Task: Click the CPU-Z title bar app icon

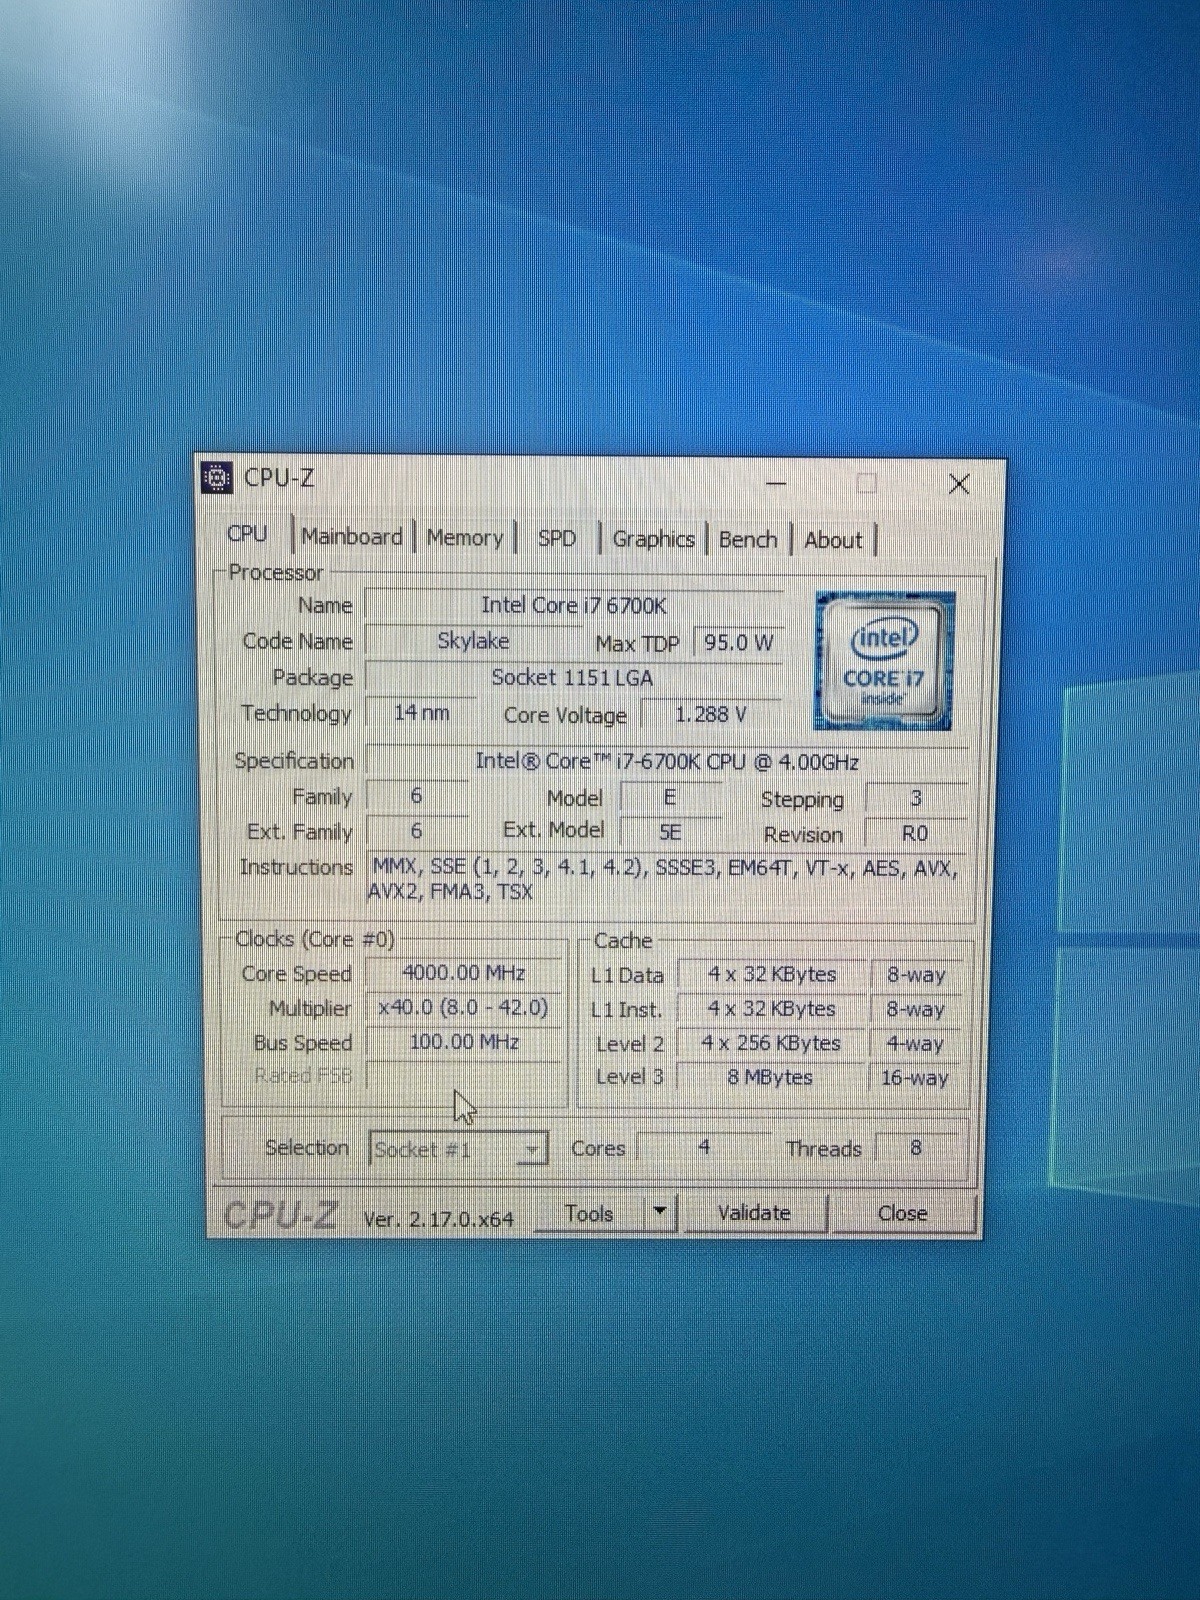Action: 217,478
